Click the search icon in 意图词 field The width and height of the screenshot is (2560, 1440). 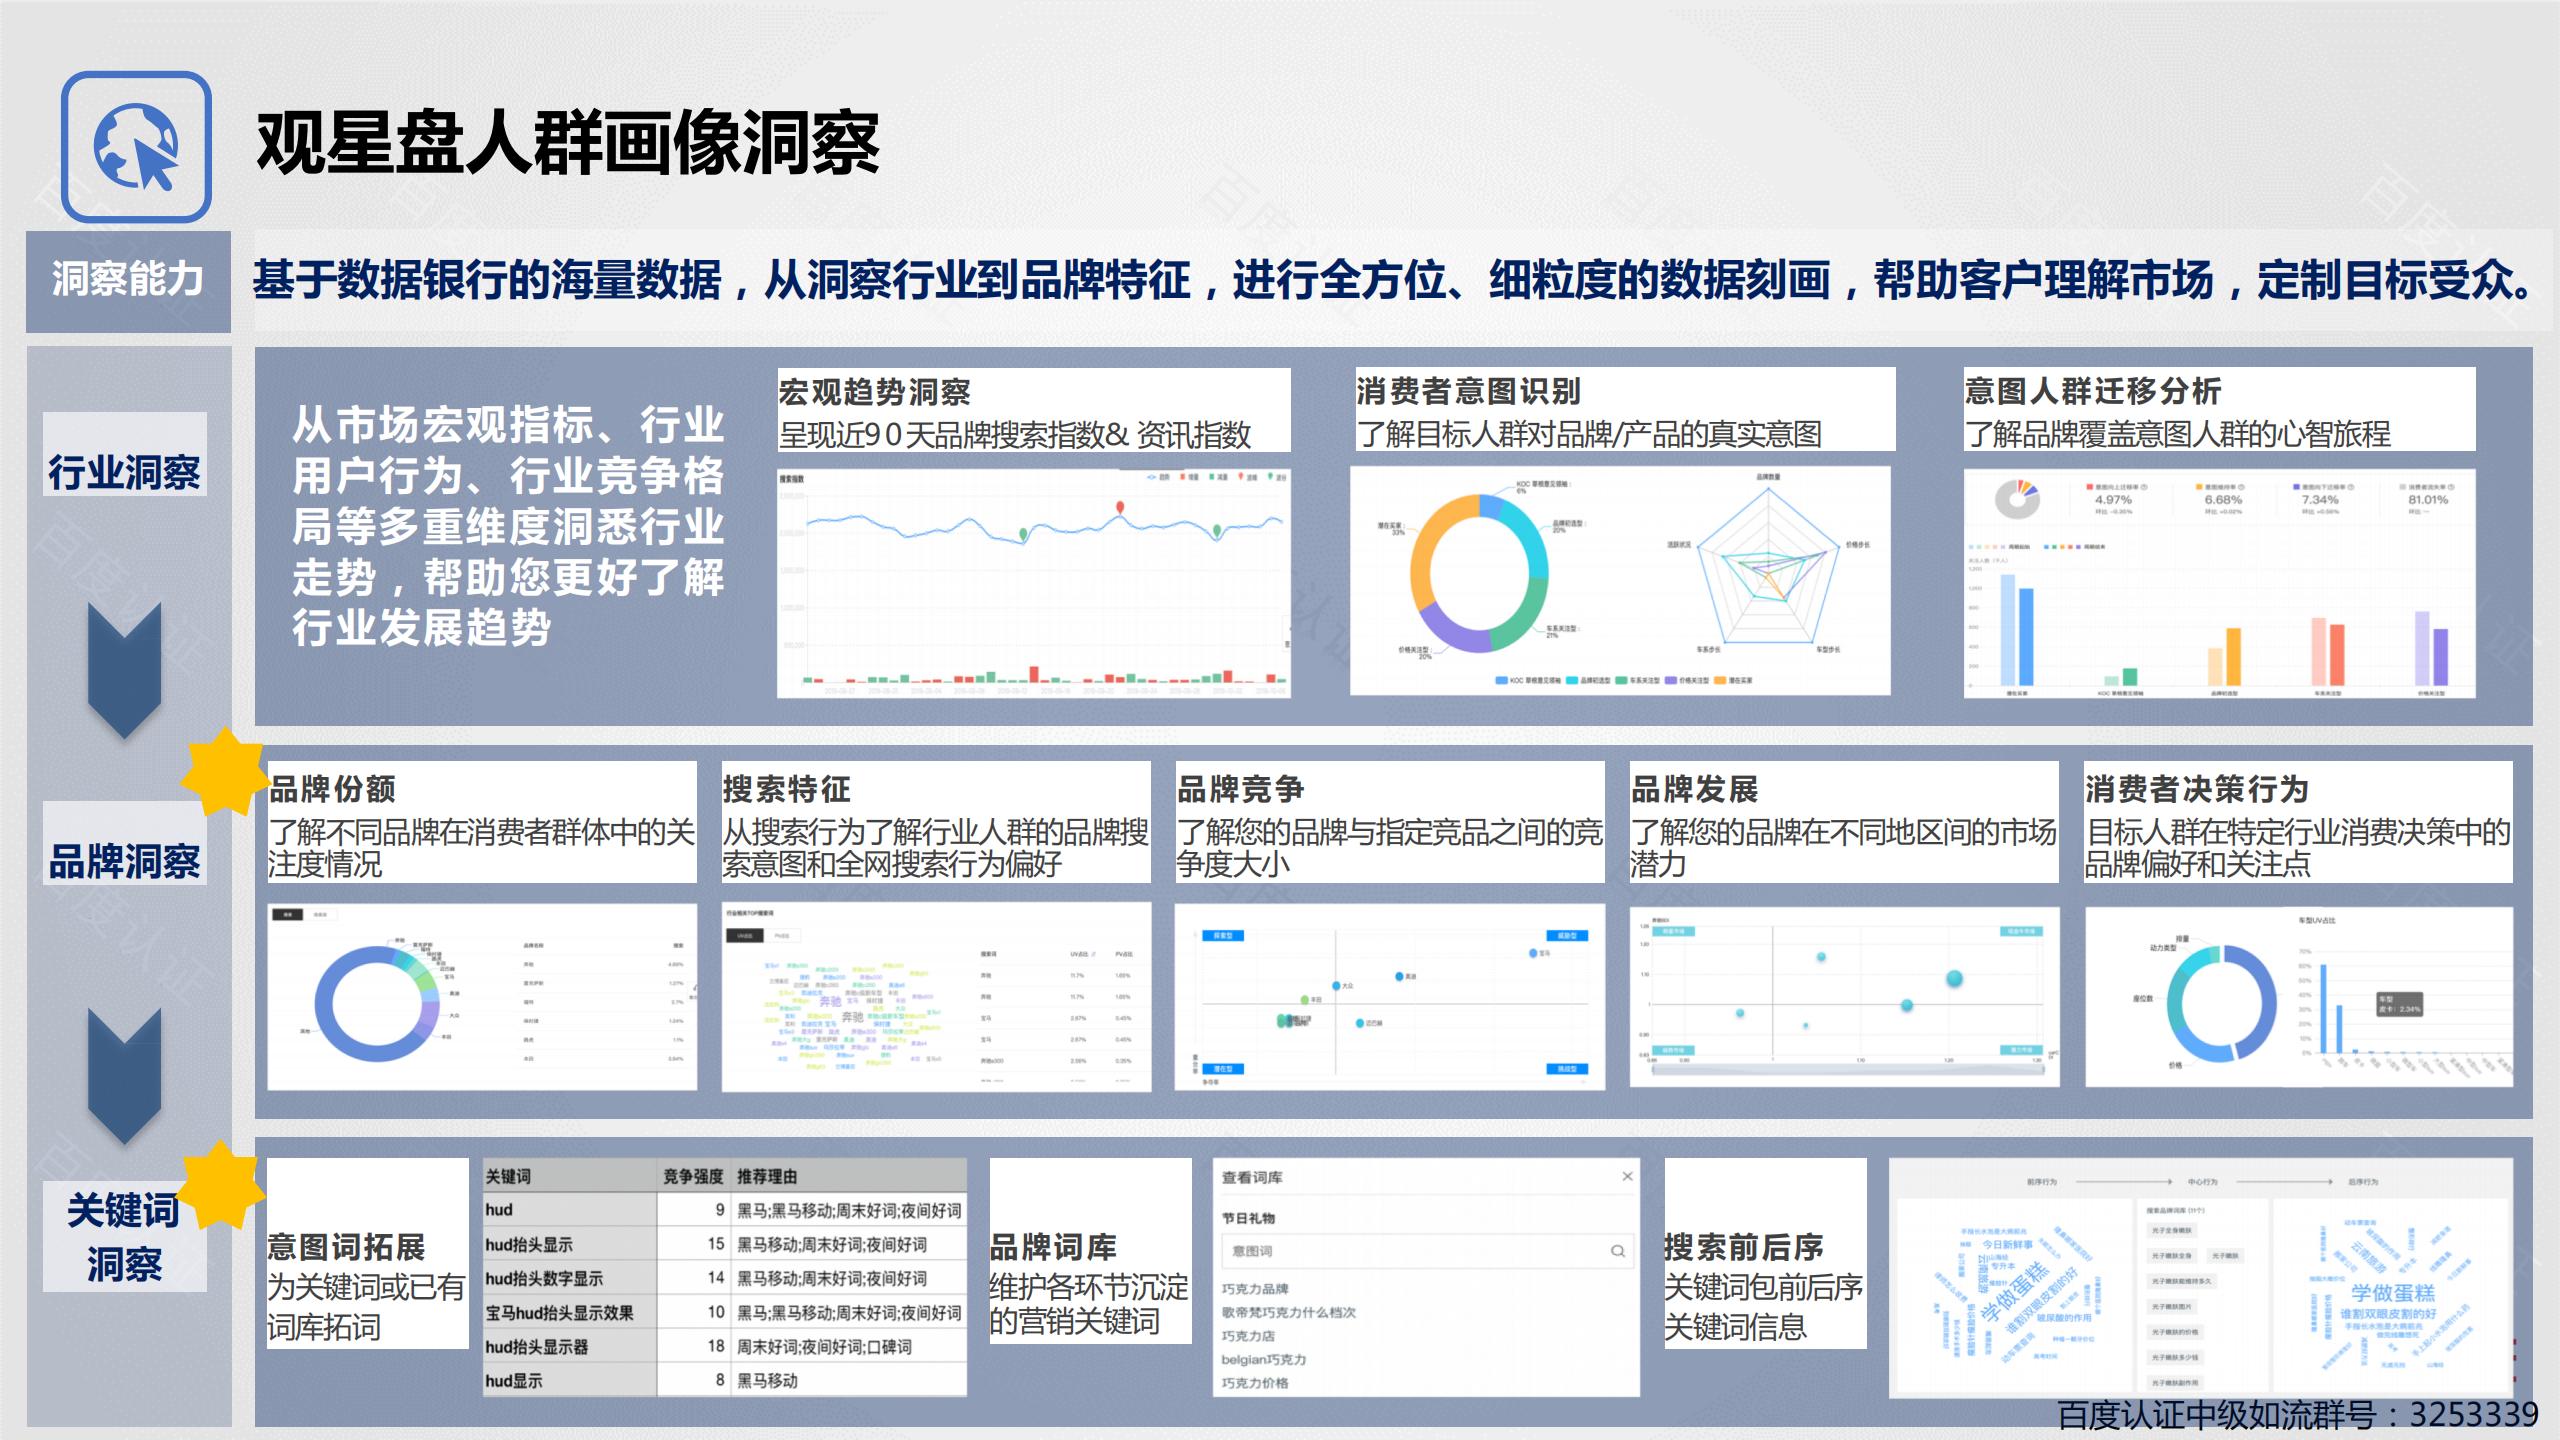[1617, 1251]
